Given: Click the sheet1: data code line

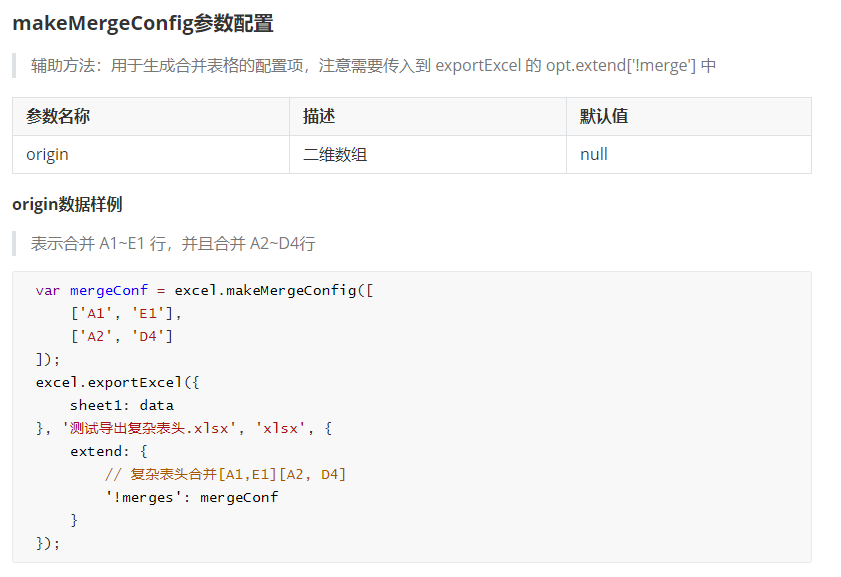Looking at the screenshot, I should [x=121, y=405].
